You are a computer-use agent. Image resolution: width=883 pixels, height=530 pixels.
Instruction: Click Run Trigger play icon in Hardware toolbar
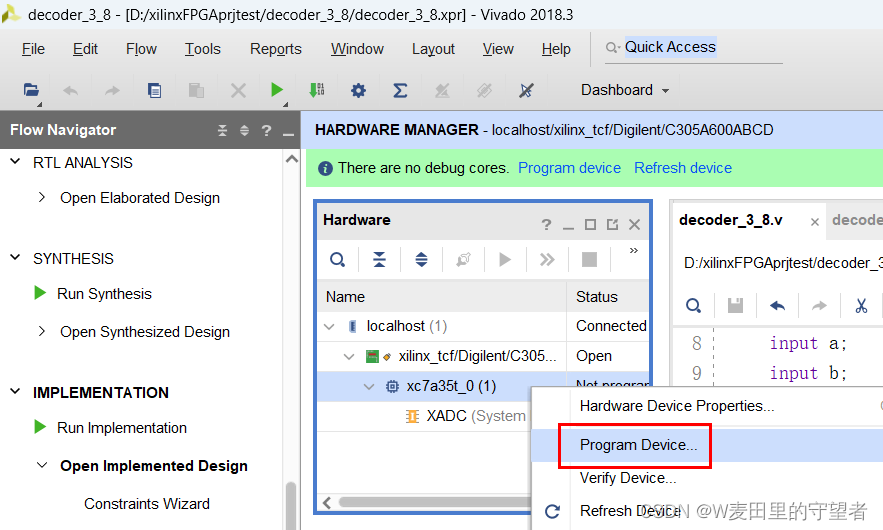[x=505, y=260]
